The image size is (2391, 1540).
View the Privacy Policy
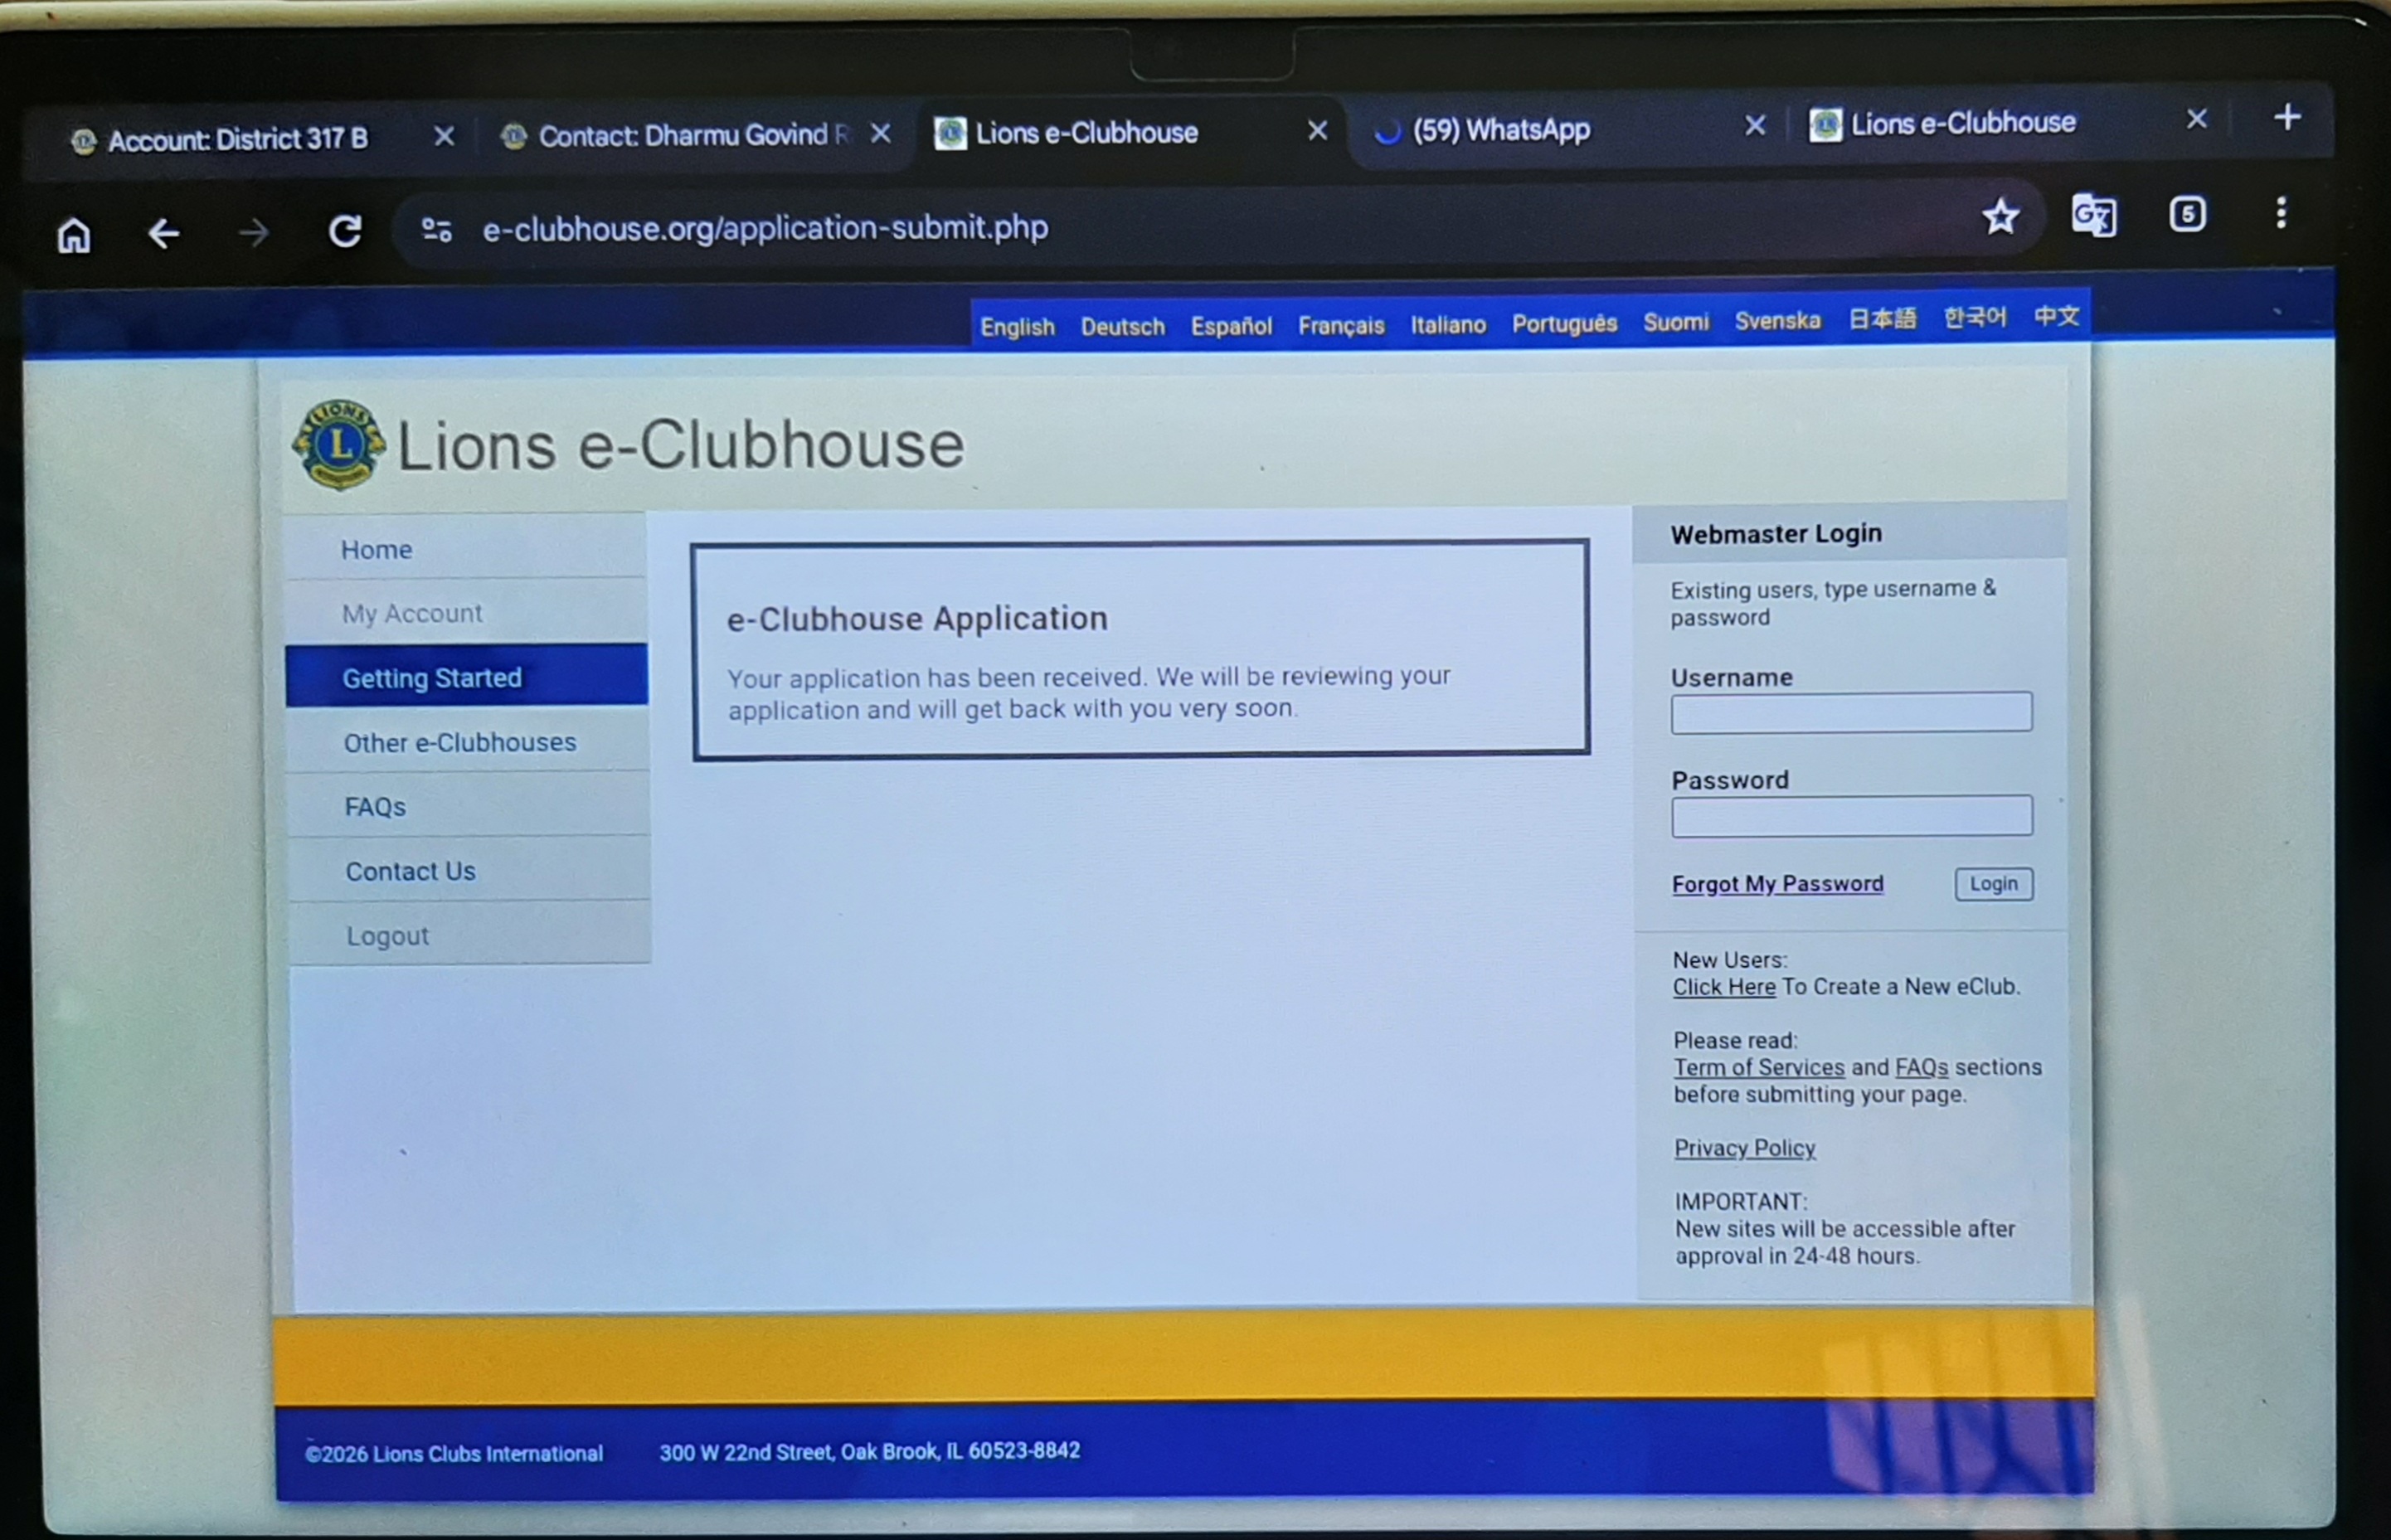tap(1744, 1148)
